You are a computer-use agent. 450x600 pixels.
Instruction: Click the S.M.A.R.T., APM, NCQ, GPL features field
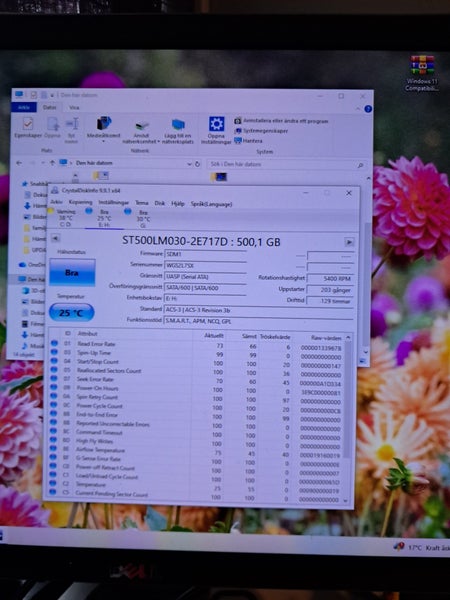(258, 321)
